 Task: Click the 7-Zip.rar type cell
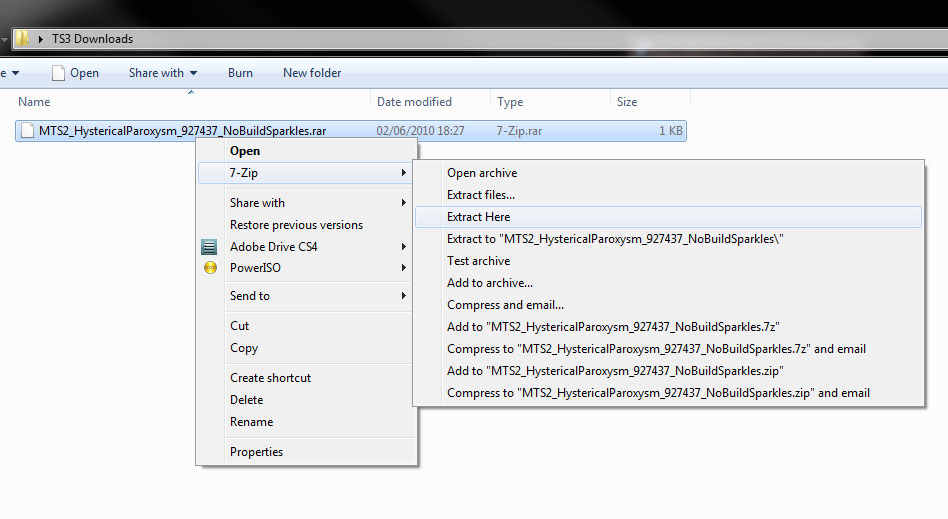(x=519, y=131)
